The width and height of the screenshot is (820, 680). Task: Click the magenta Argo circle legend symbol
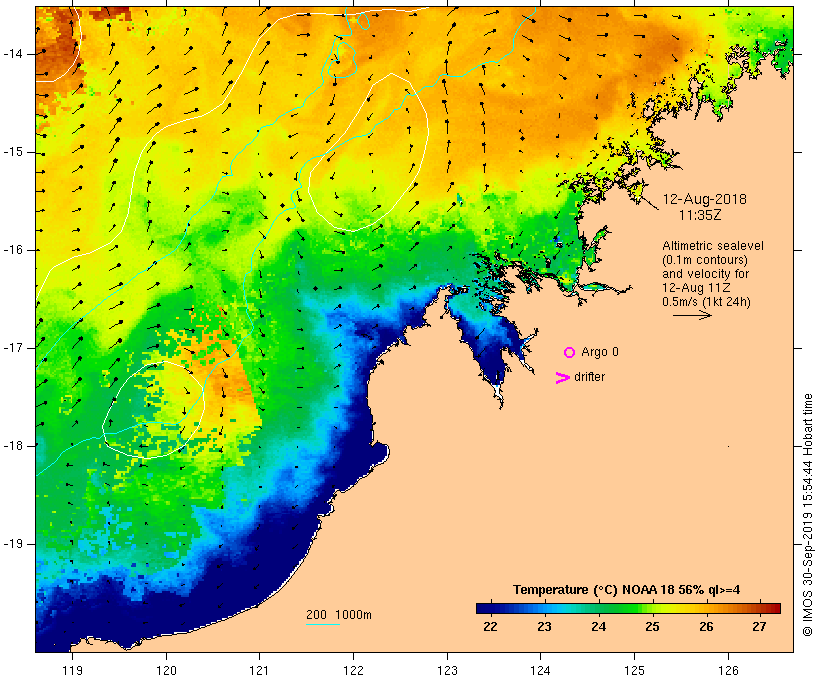pyautogui.click(x=570, y=353)
